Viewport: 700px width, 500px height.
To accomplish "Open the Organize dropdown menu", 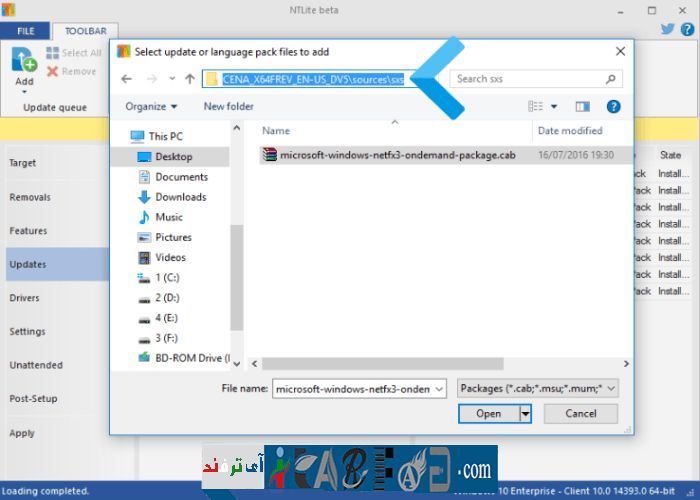I will tap(151, 106).
